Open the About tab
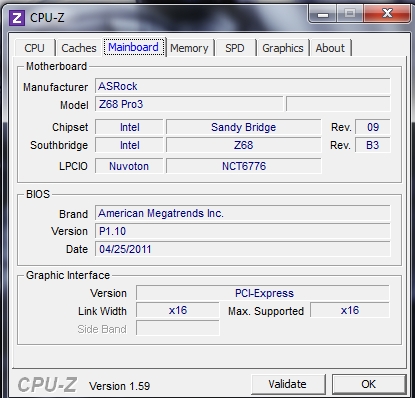Image resolution: width=415 pixels, height=398 pixels. [x=330, y=48]
